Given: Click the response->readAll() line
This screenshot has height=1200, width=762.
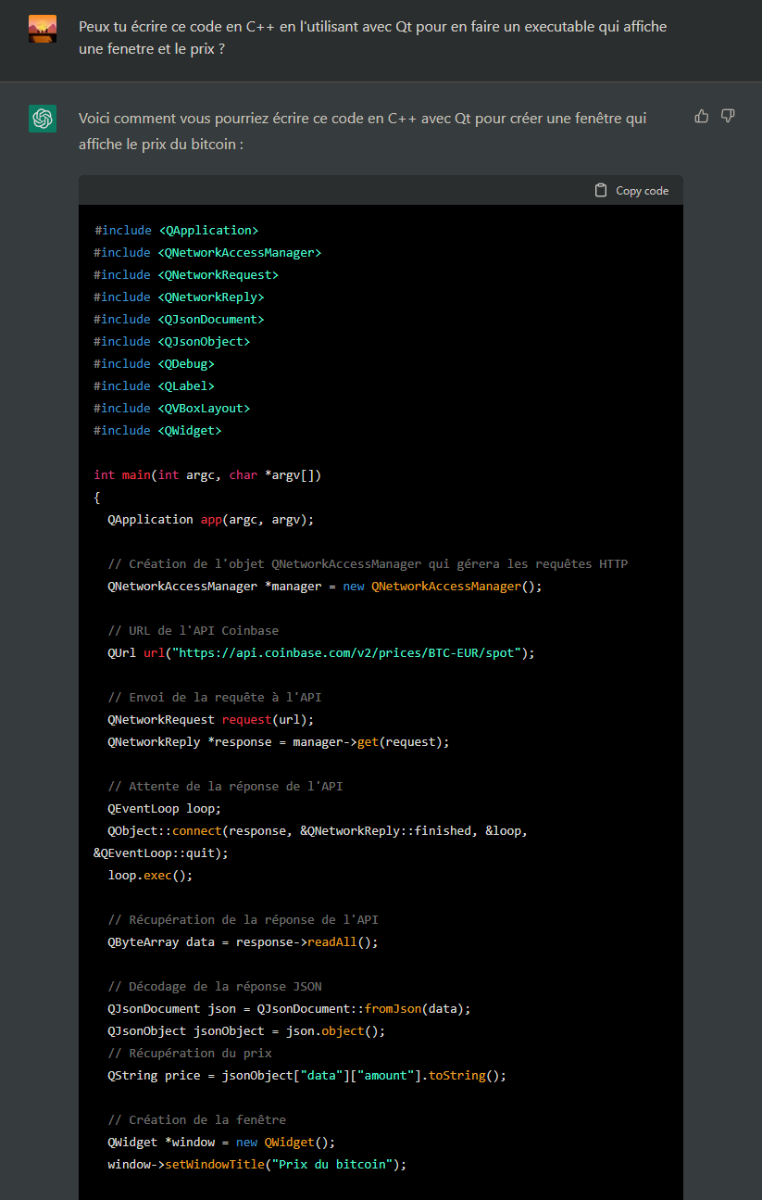Looking at the screenshot, I should coord(243,942).
